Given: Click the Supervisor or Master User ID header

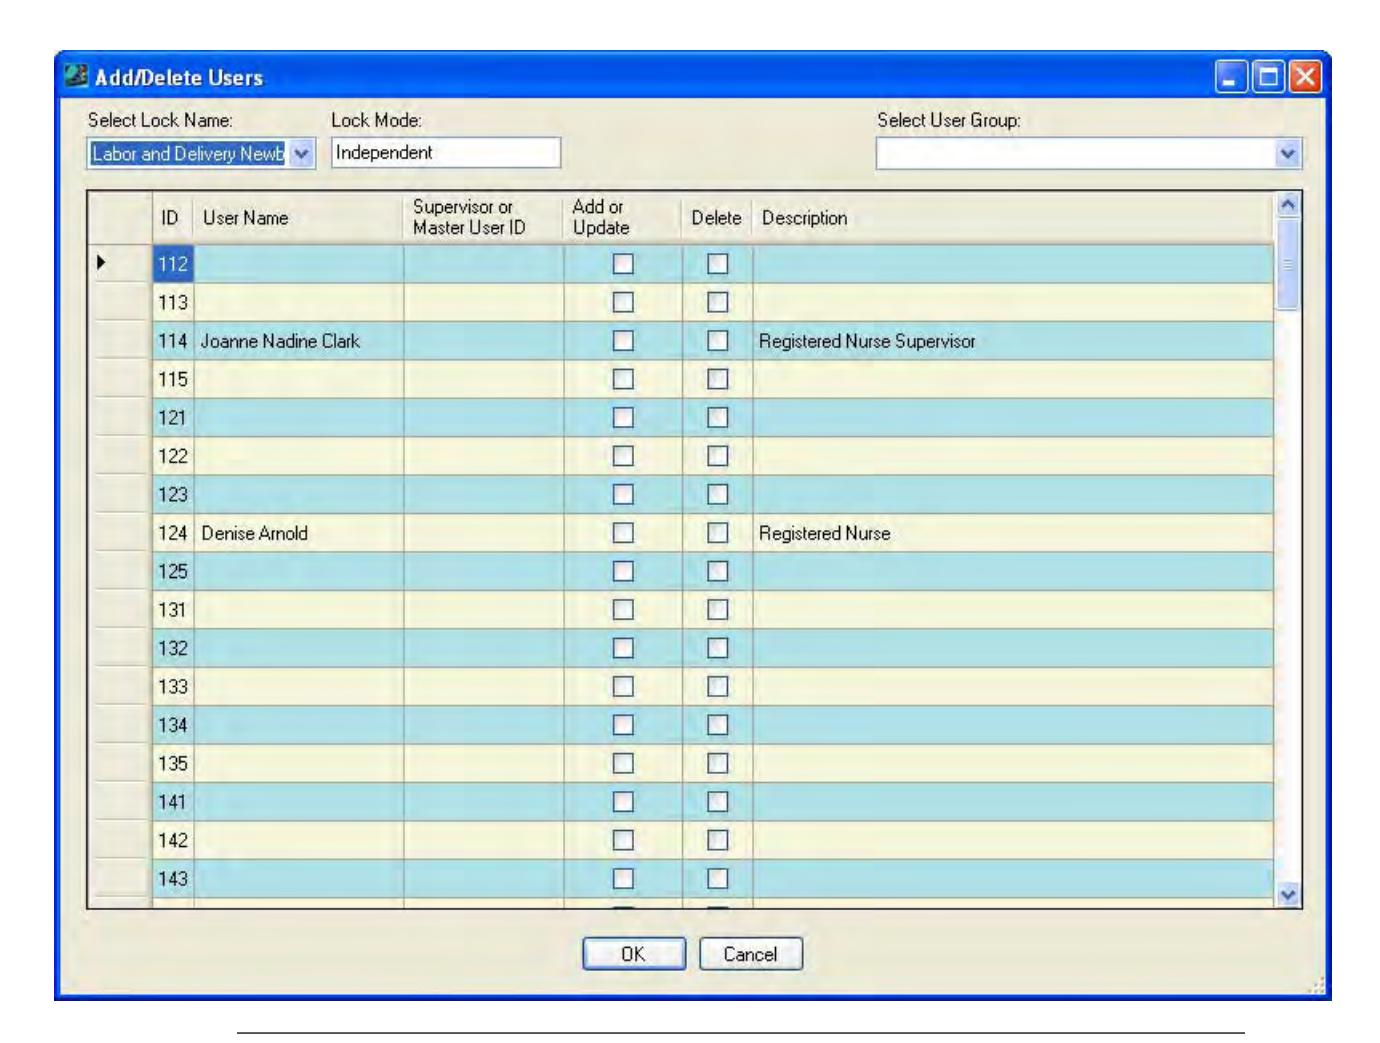Looking at the screenshot, I should coord(484,218).
